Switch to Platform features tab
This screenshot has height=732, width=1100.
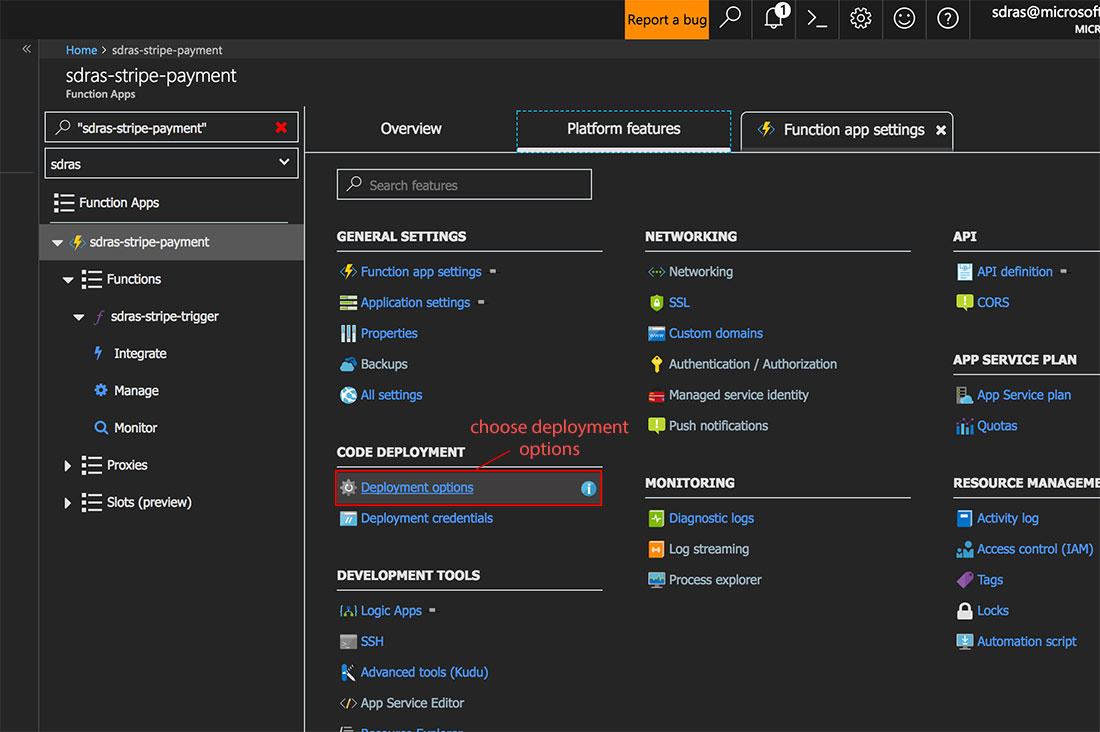pos(624,130)
